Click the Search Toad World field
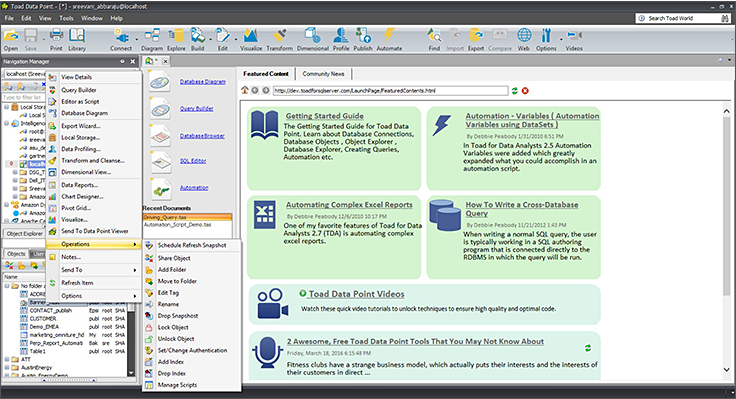 pos(682,18)
